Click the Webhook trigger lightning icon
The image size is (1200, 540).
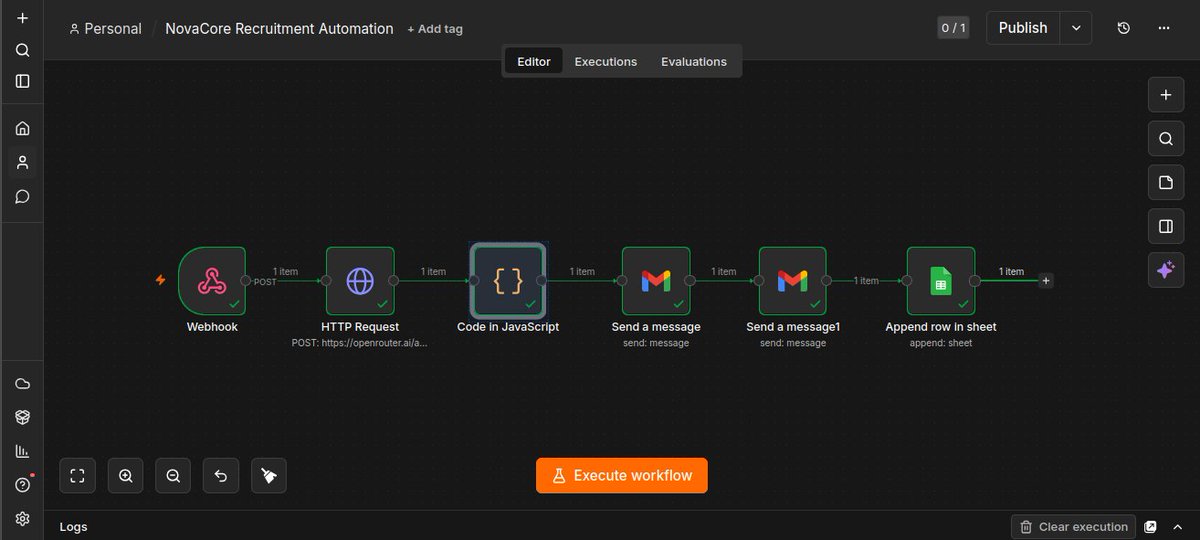160,280
